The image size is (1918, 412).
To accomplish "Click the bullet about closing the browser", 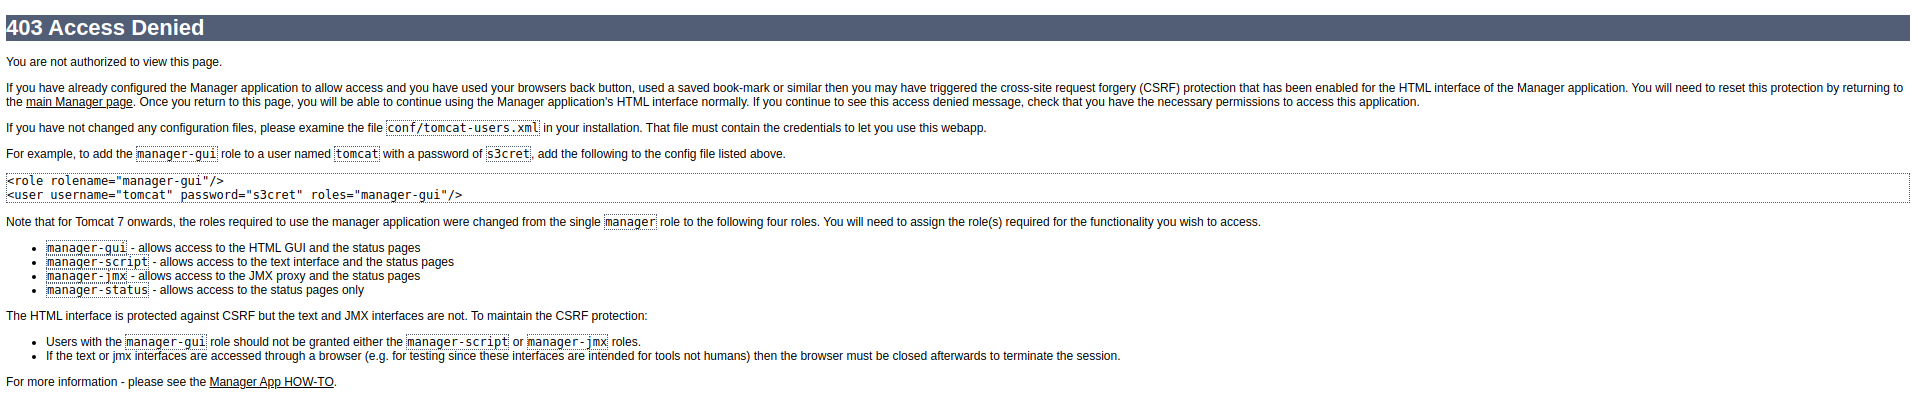I will coord(583,356).
